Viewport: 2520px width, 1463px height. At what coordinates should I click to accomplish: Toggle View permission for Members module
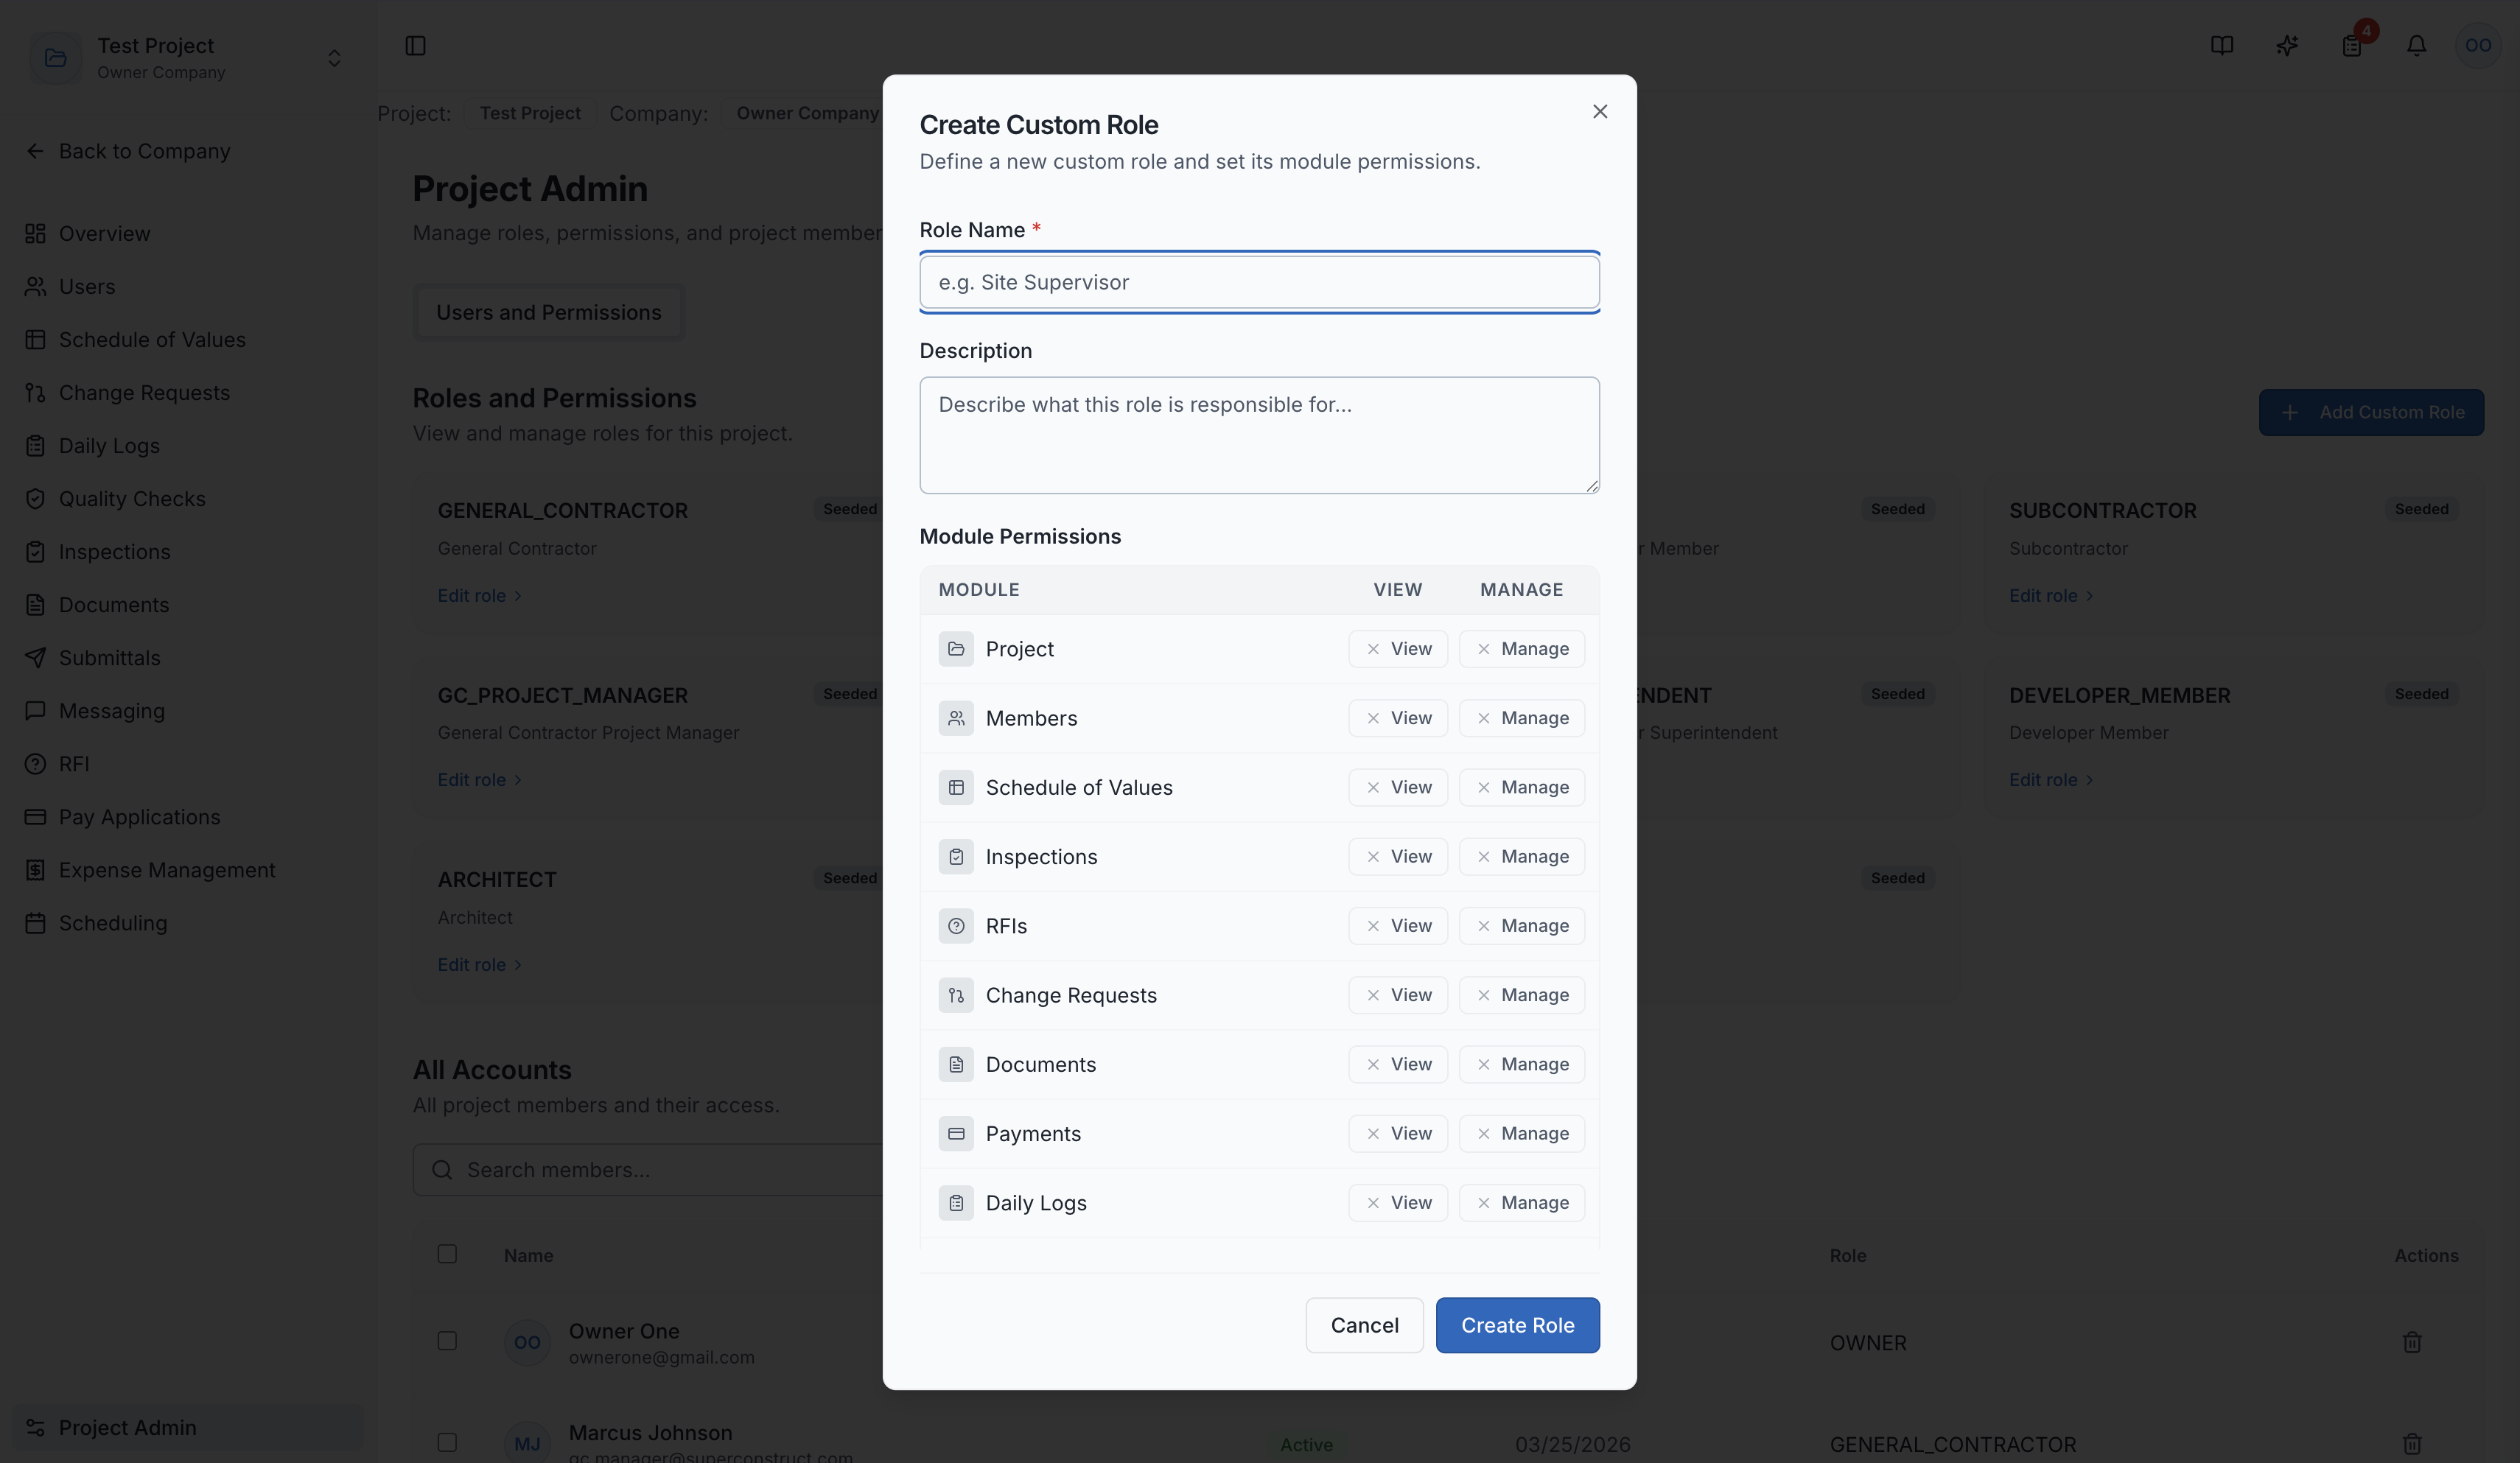pos(1398,718)
